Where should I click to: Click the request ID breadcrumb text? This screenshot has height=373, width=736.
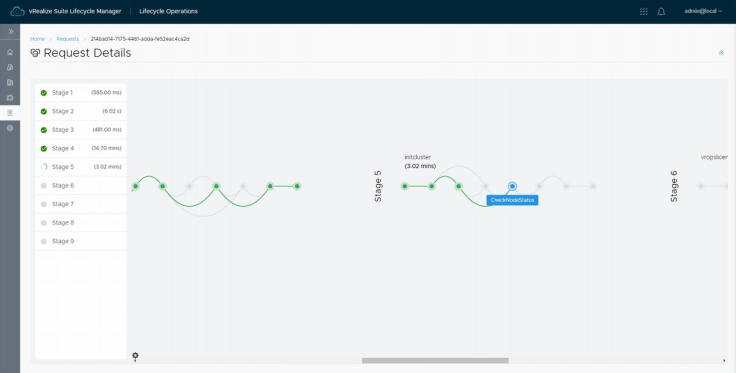pos(140,39)
